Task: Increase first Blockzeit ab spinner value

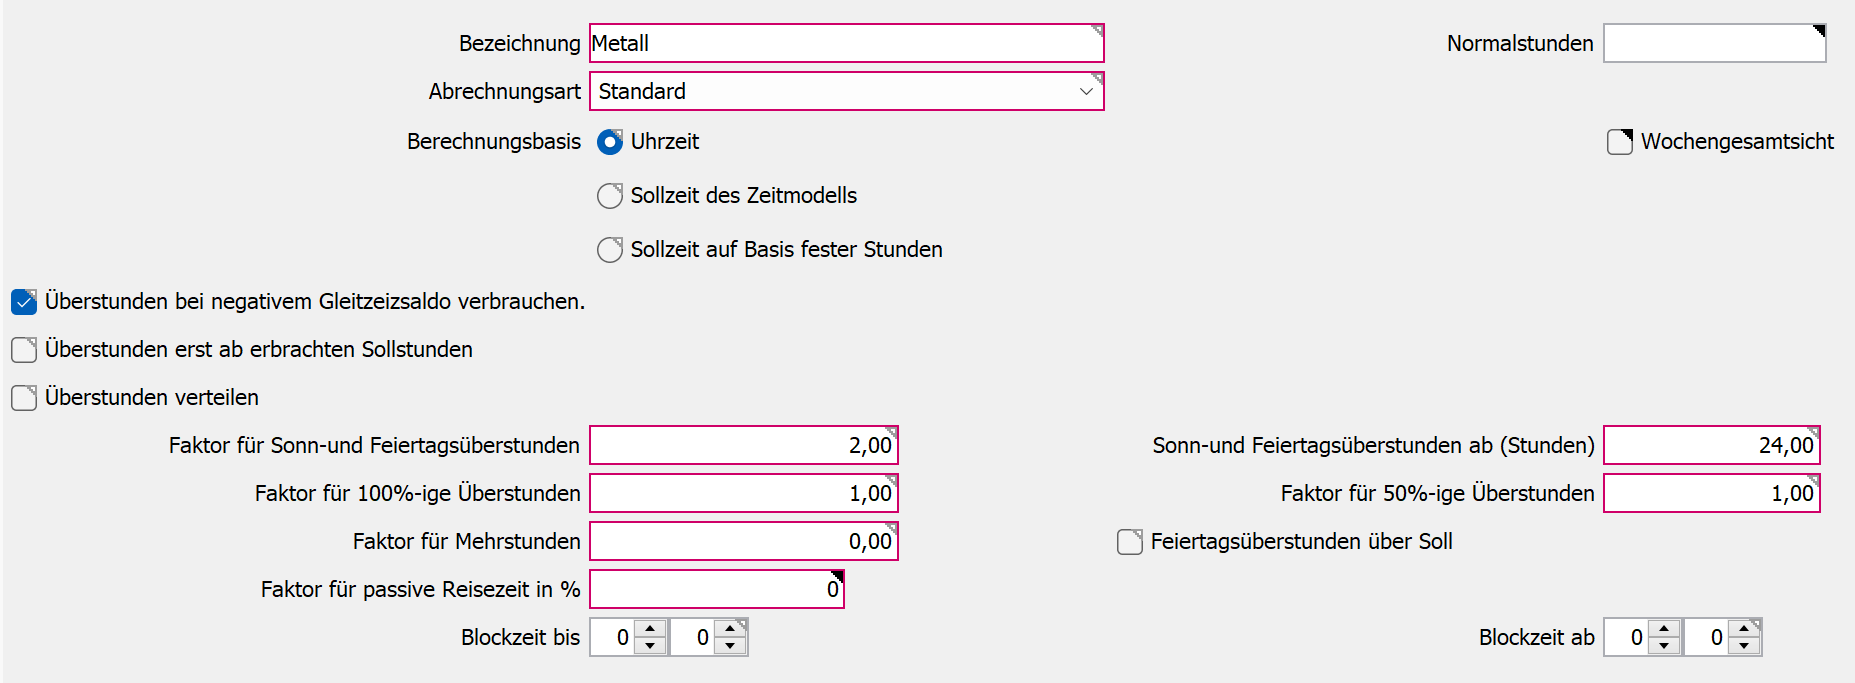Action: (1664, 629)
